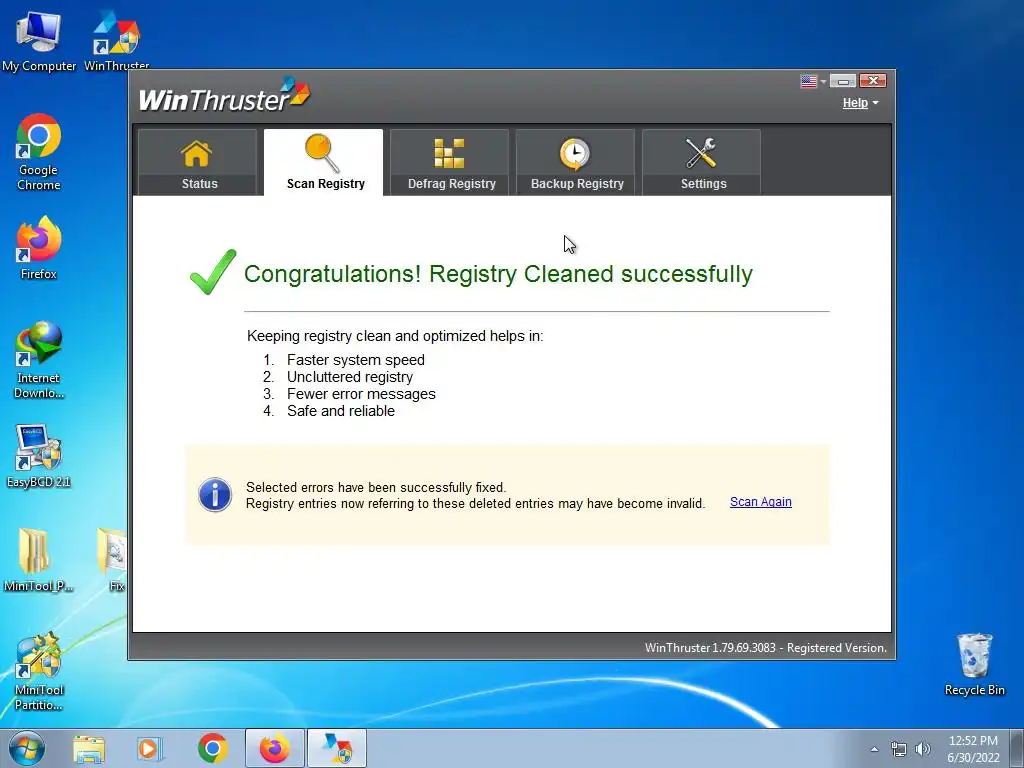Switch to Defrag Registry tab

449,162
